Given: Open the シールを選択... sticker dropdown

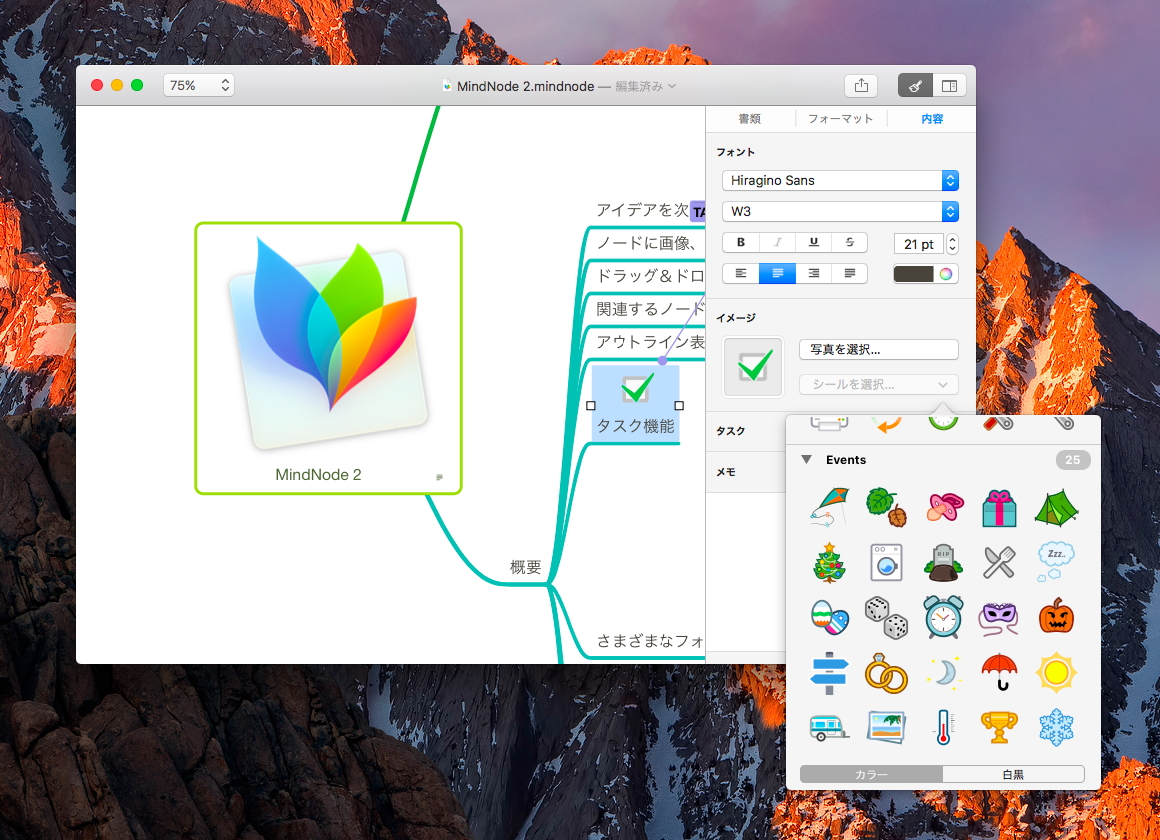Looking at the screenshot, I should point(879,384).
